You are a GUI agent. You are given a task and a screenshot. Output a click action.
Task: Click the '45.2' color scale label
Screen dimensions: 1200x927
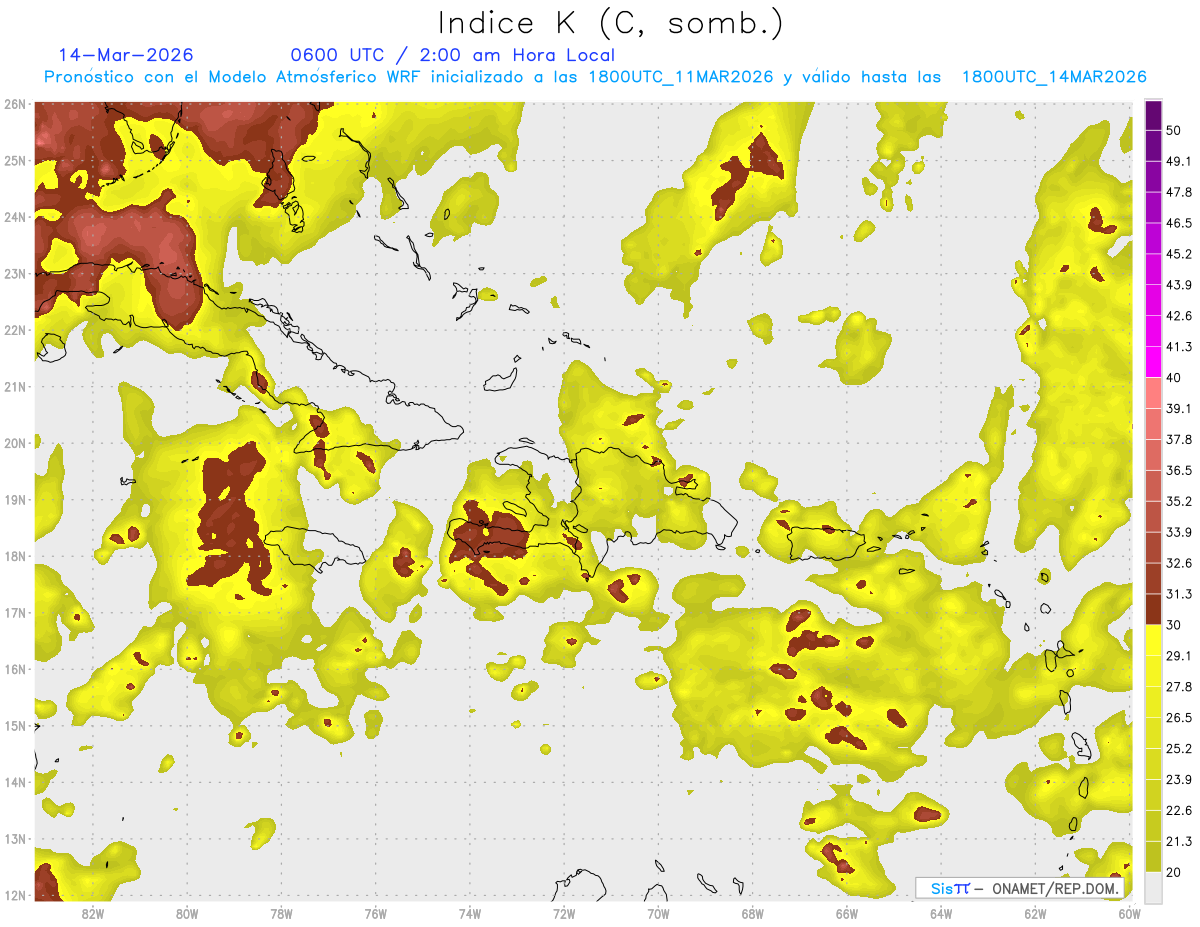(1178, 254)
